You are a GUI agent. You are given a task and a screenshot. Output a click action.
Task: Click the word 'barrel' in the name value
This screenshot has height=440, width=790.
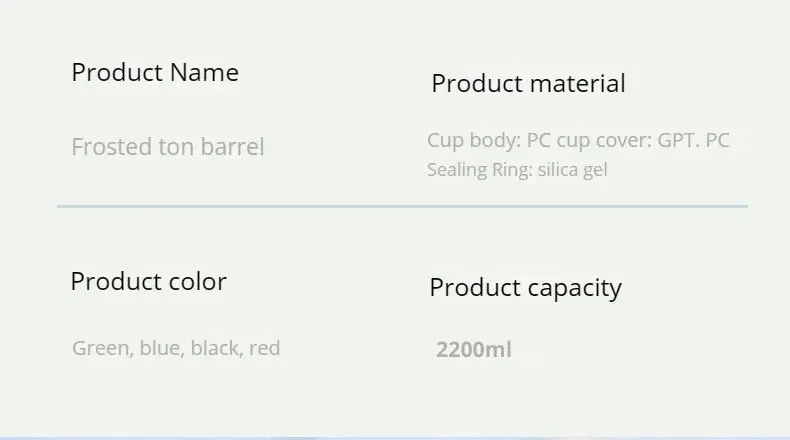tap(231, 148)
